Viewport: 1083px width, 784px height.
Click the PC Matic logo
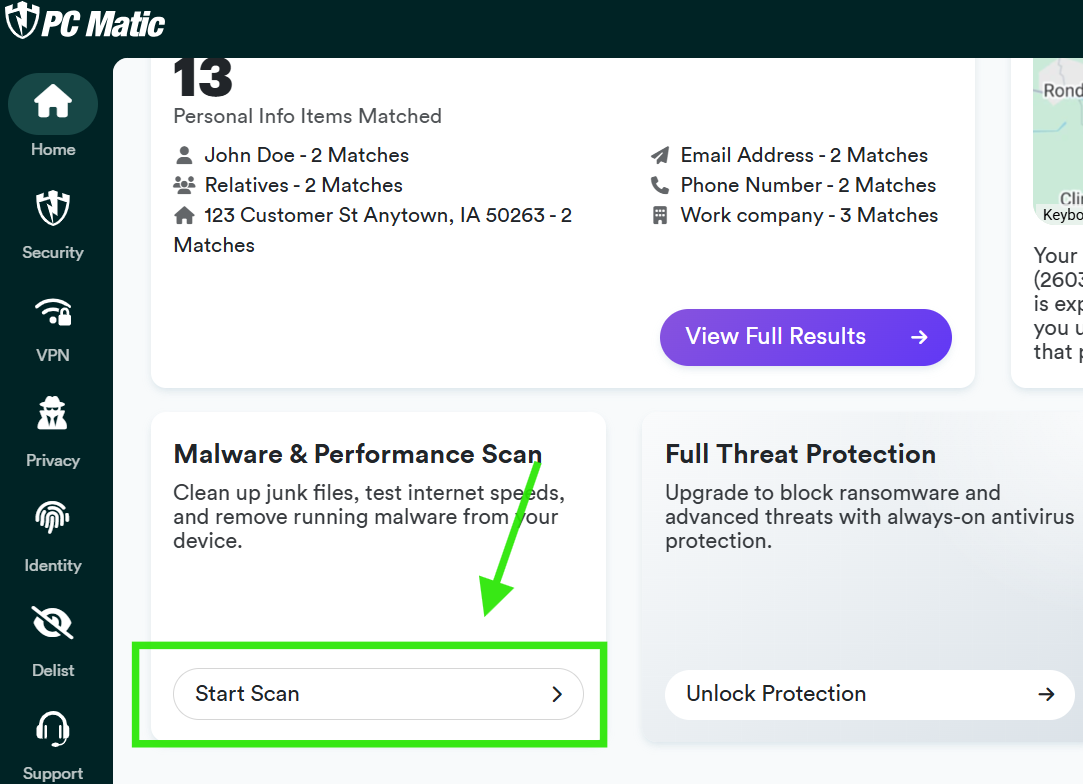click(x=84, y=22)
